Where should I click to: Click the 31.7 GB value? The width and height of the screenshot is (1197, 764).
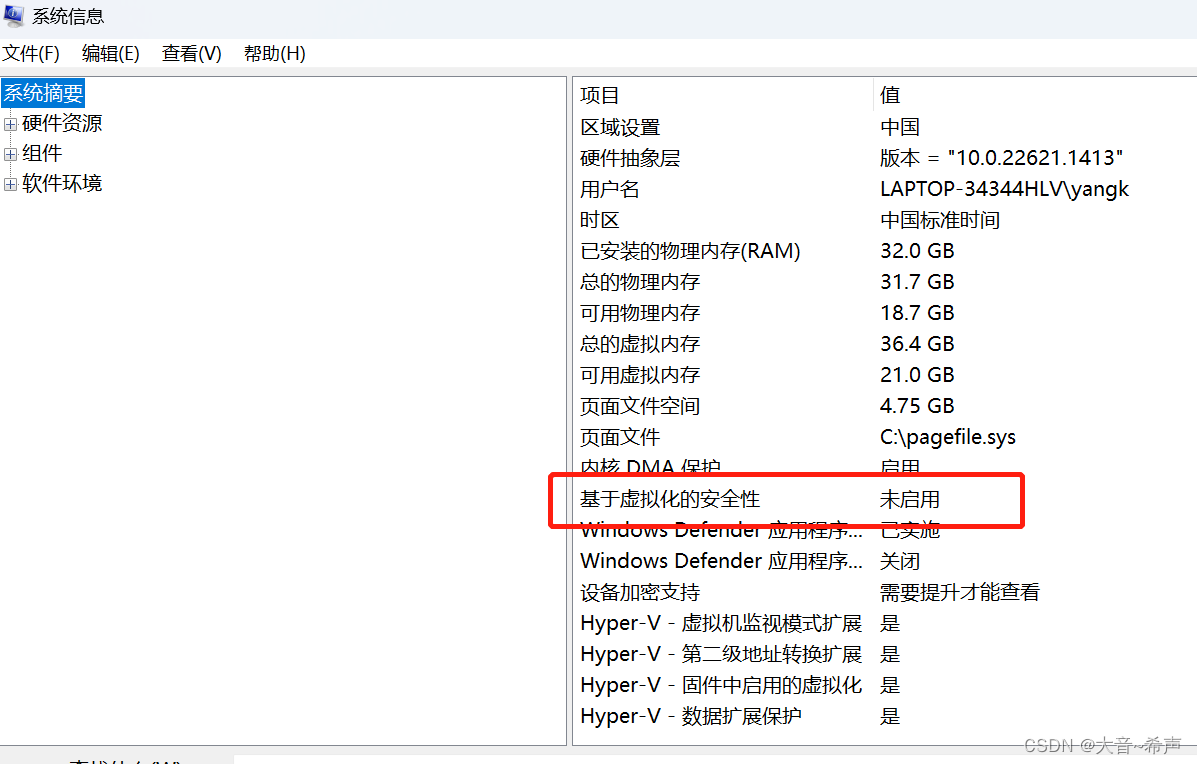pyautogui.click(x=917, y=282)
